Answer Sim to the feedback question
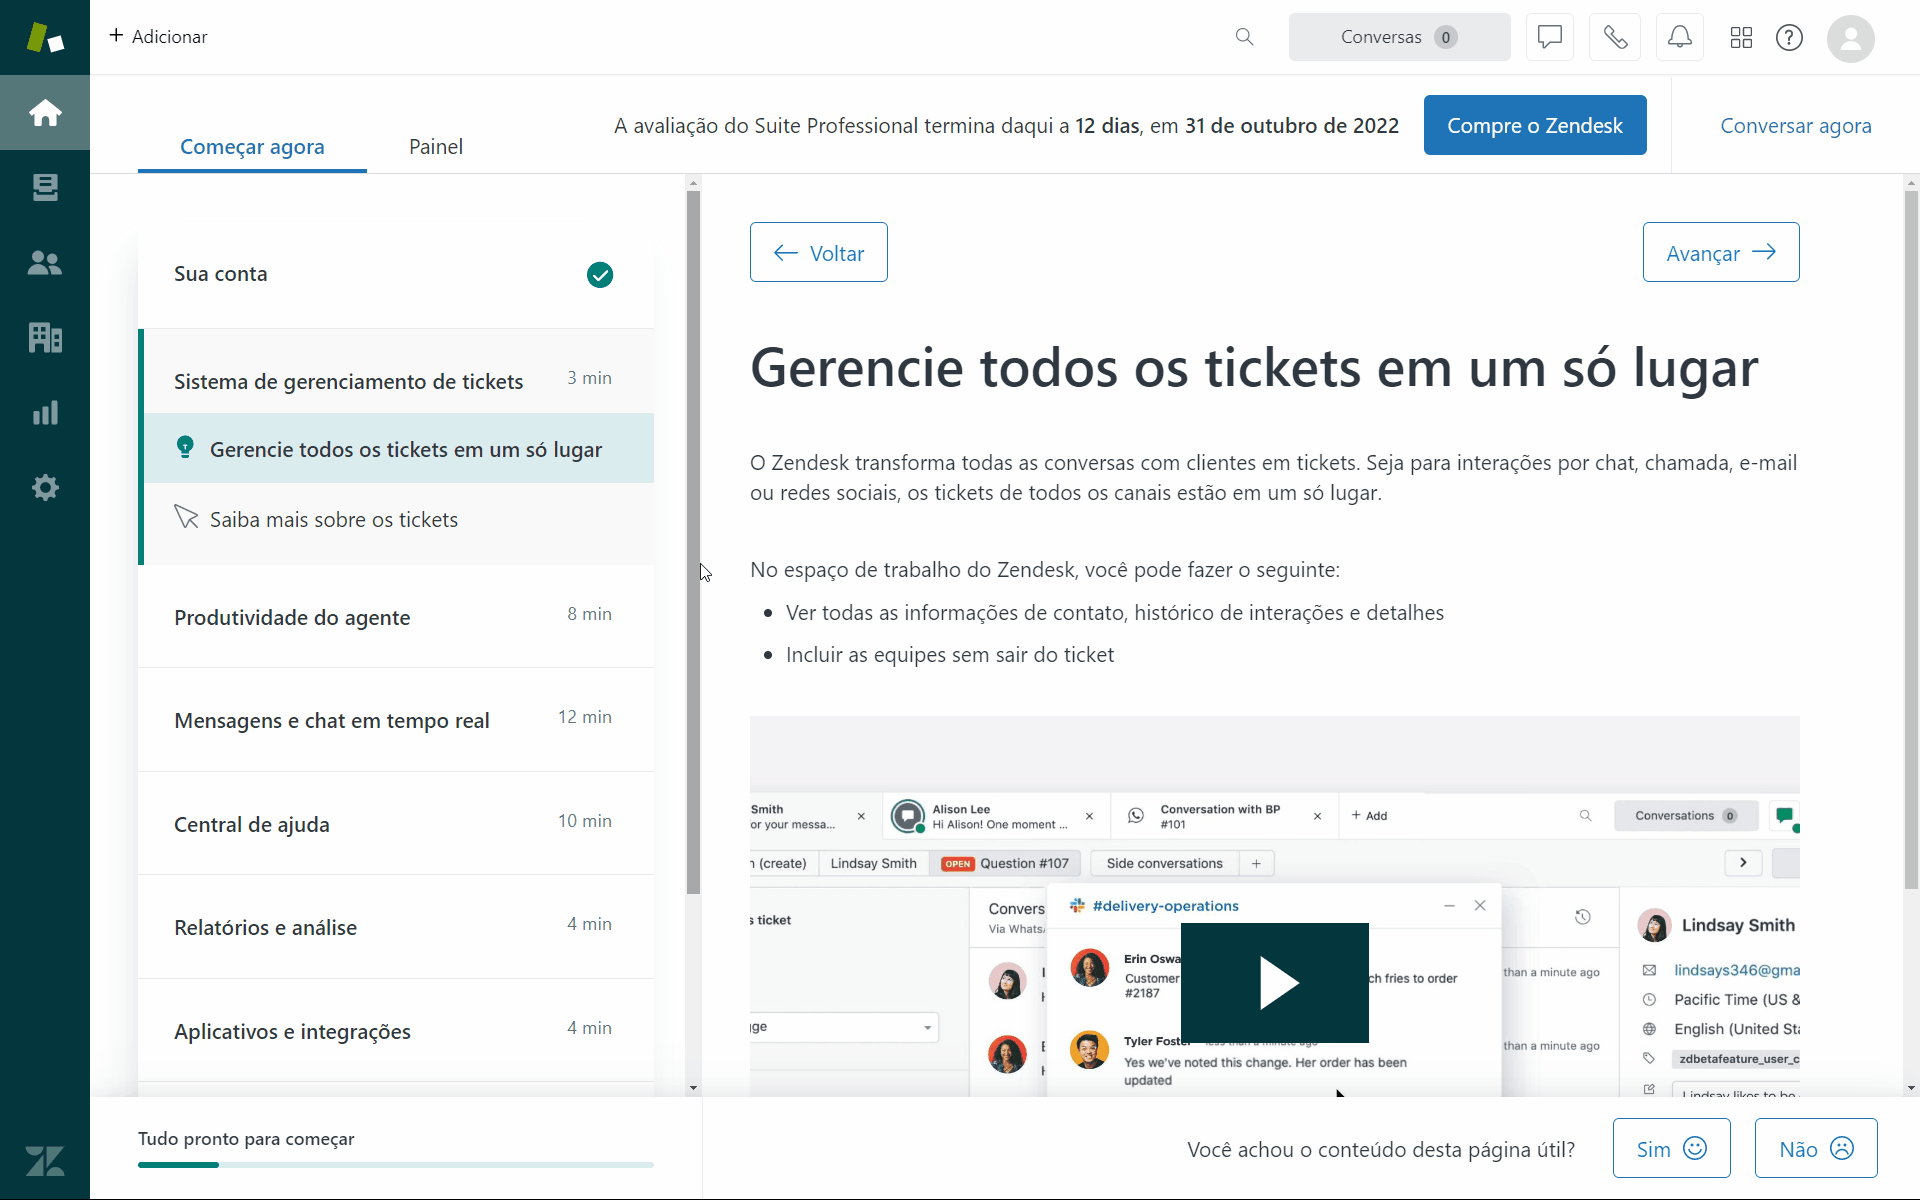Image resolution: width=1920 pixels, height=1200 pixels. click(1671, 1148)
